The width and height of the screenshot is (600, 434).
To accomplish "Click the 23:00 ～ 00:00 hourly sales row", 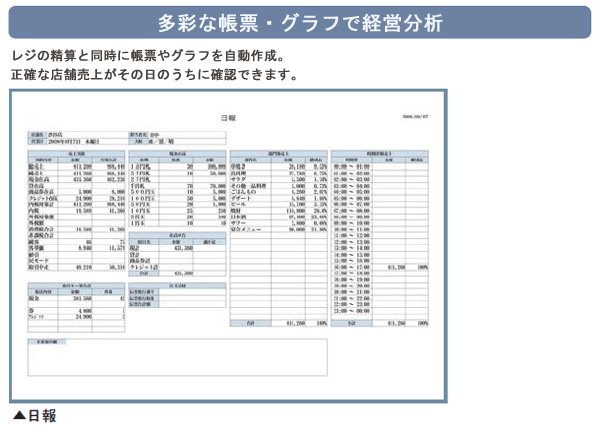I will tap(380, 311).
